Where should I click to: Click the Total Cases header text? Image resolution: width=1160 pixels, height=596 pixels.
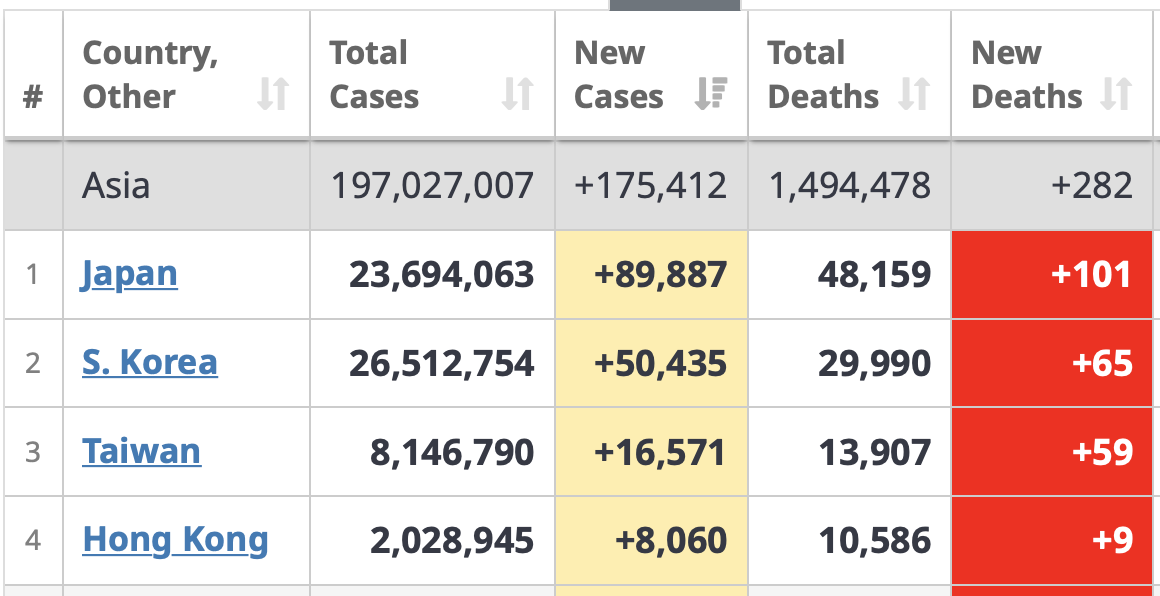point(374,74)
